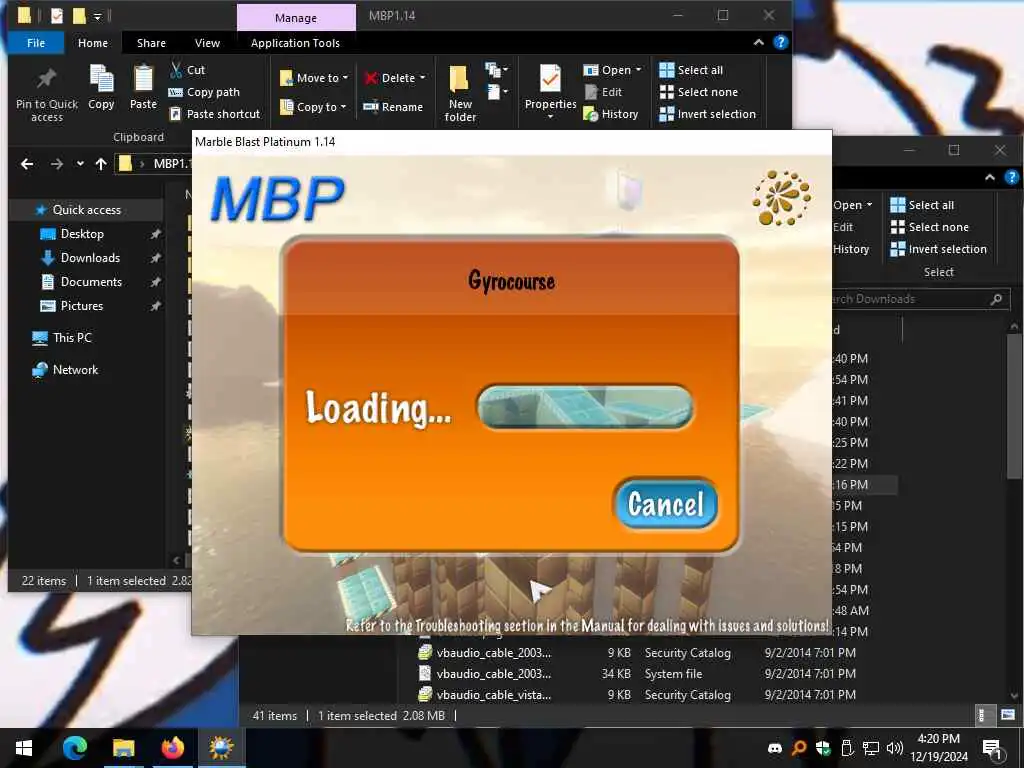Select the 34 KB vbaudio_cable_2003 System file

point(637,673)
